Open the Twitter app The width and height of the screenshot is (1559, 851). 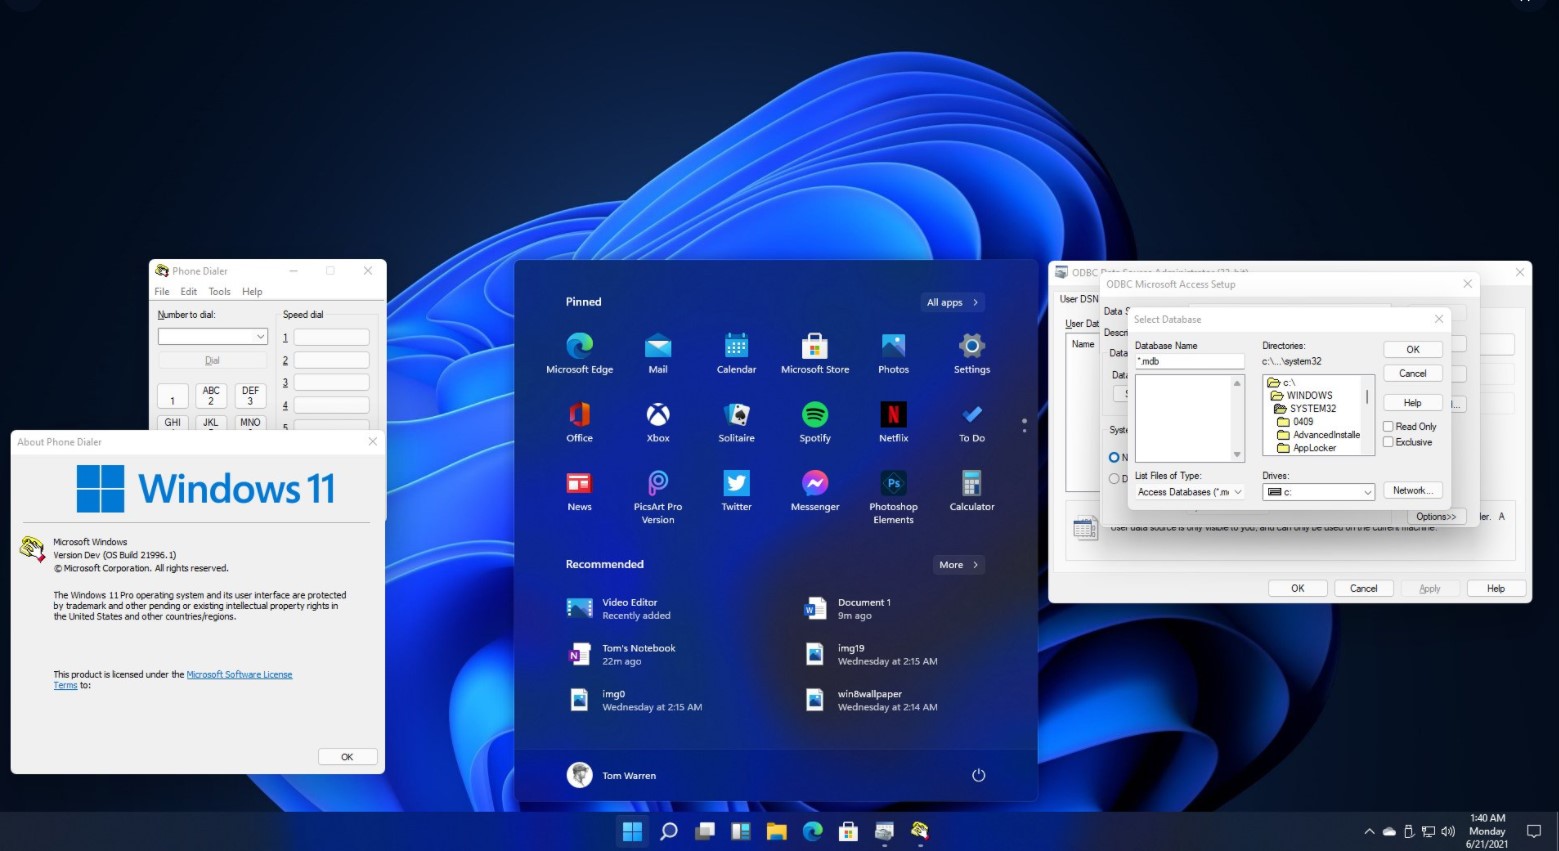click(736, 491)
